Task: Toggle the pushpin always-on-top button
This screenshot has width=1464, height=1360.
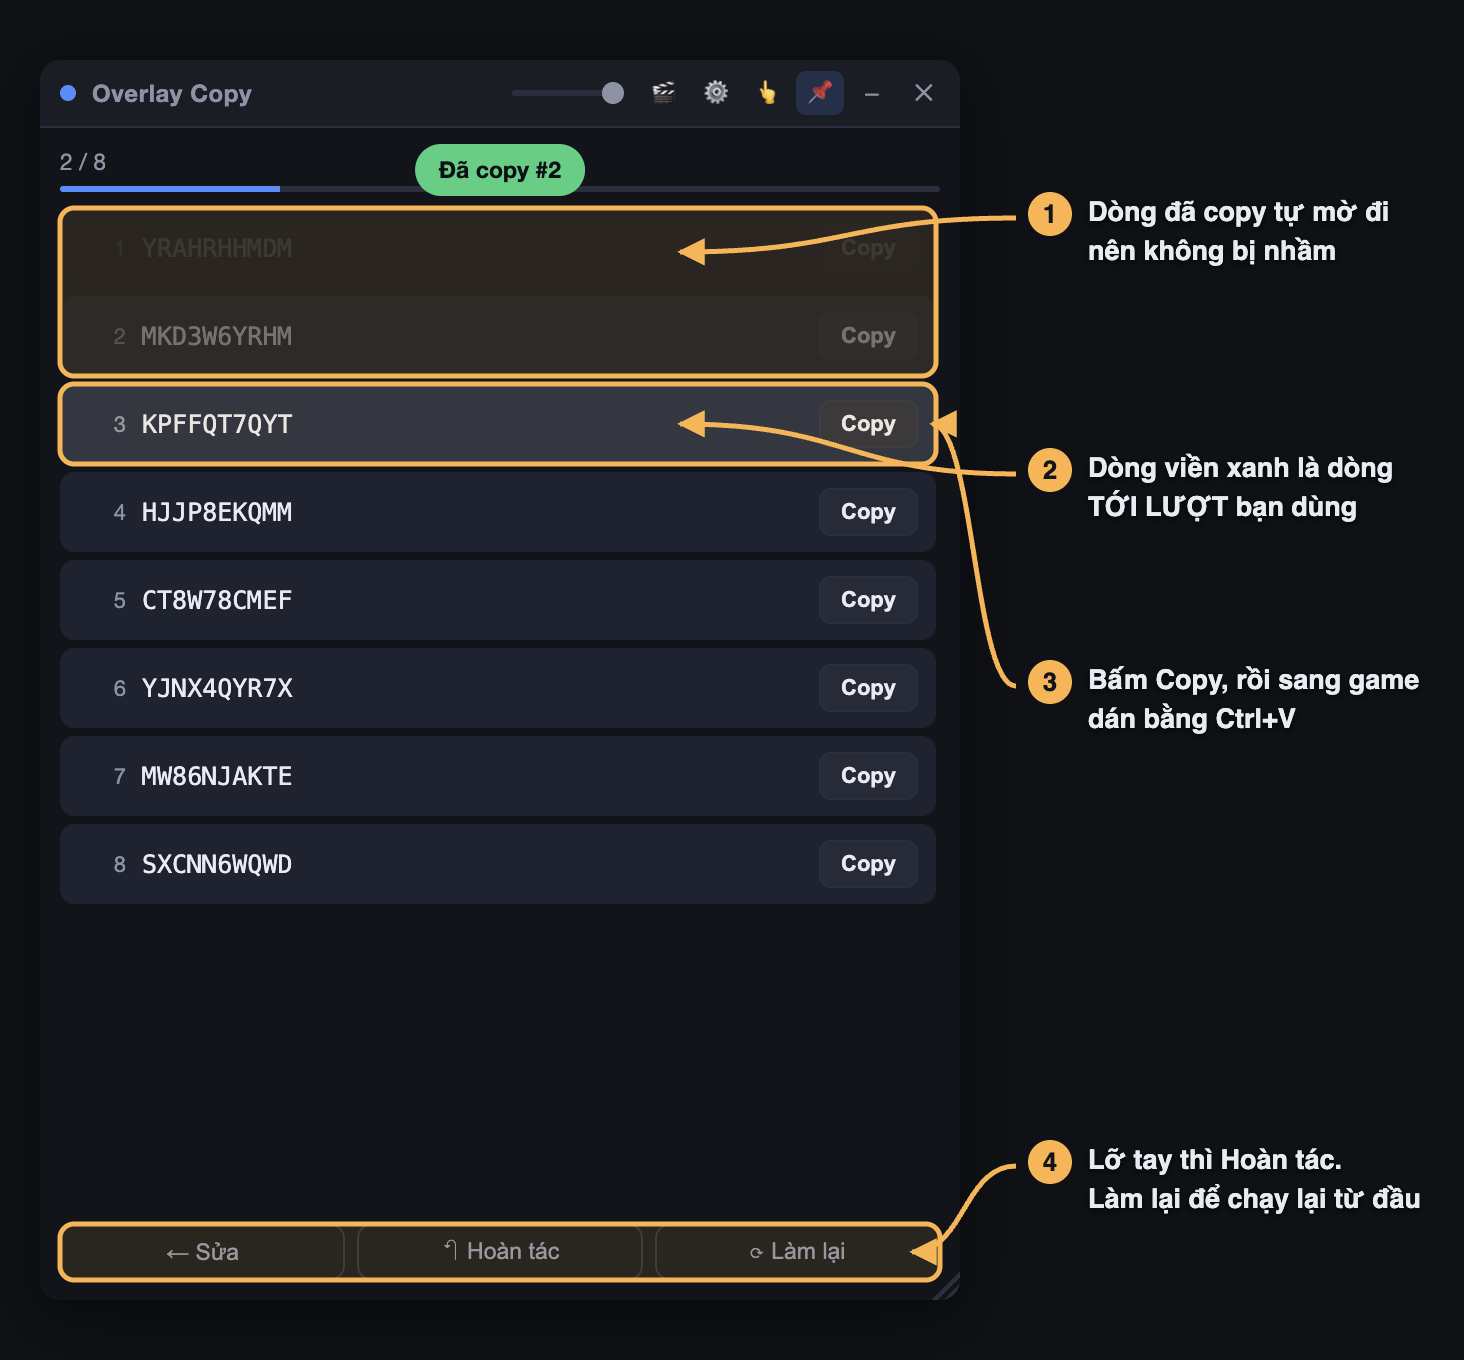Action: [x=820, y=93]
